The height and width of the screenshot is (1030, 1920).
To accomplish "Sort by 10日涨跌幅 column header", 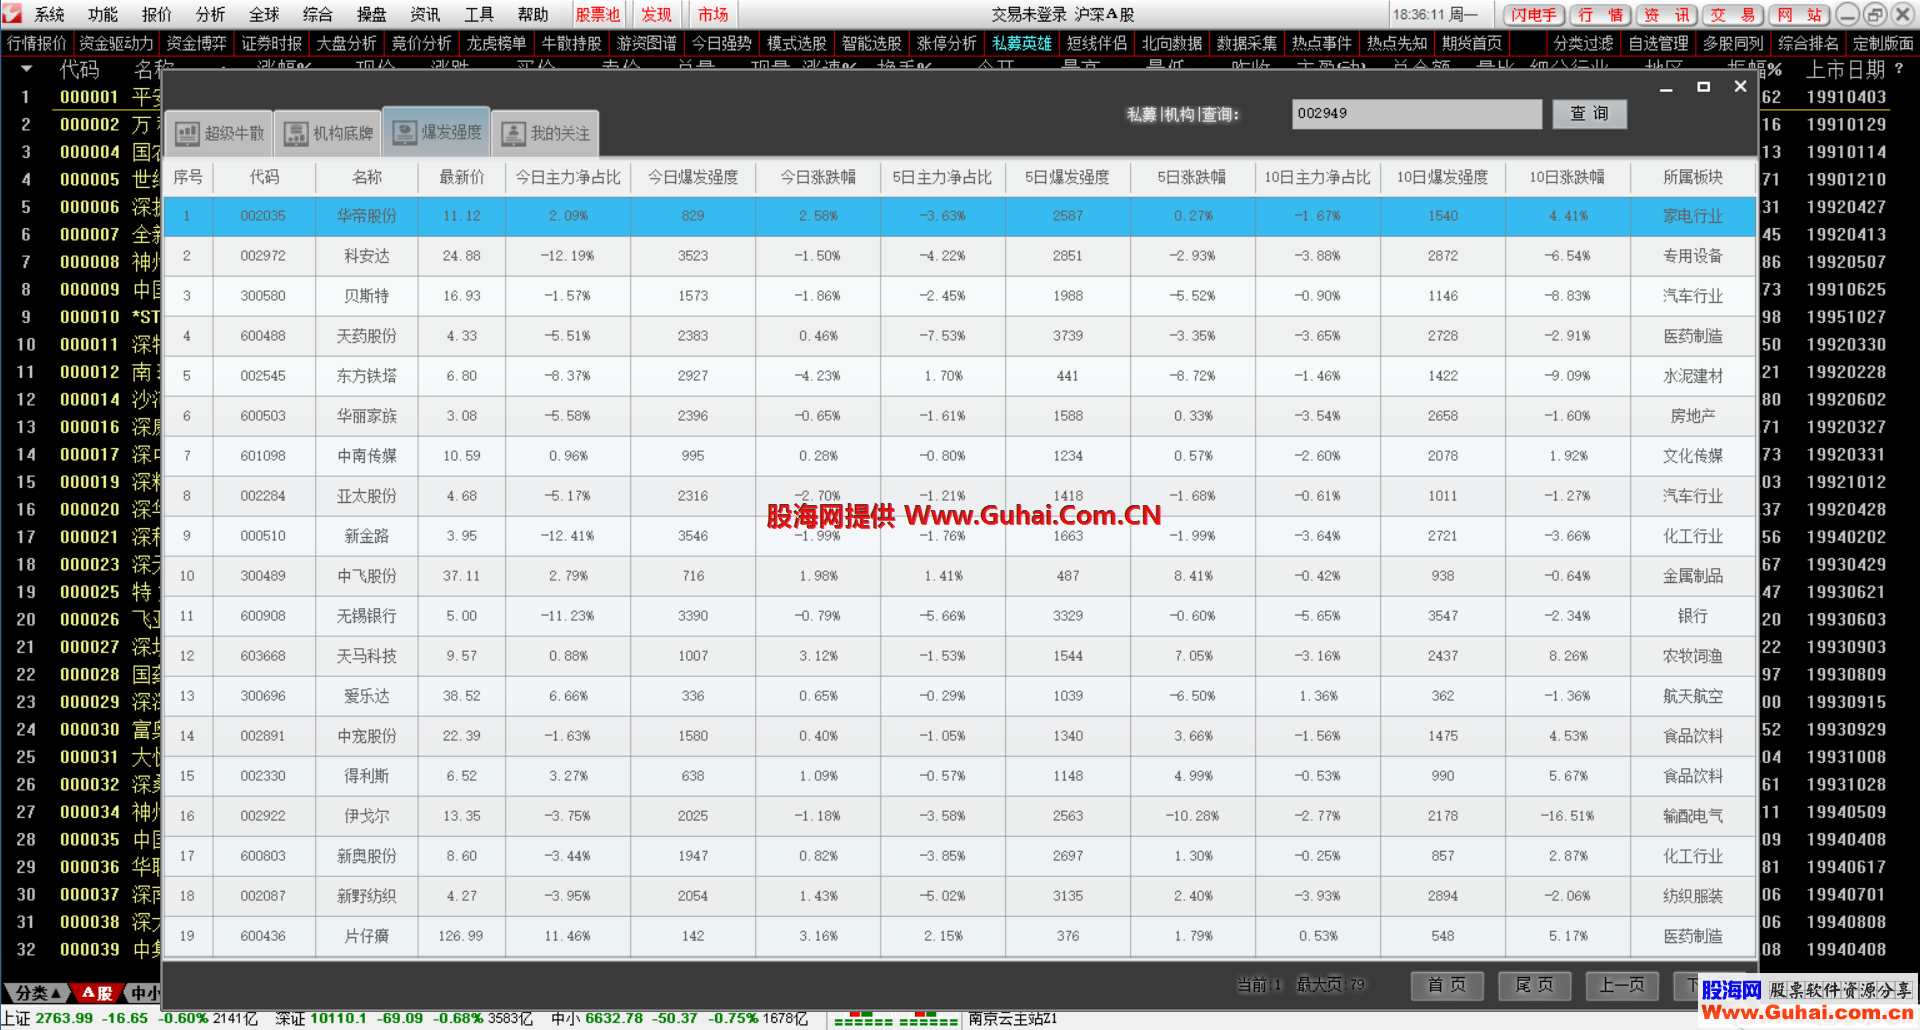I will [1567, 177].
